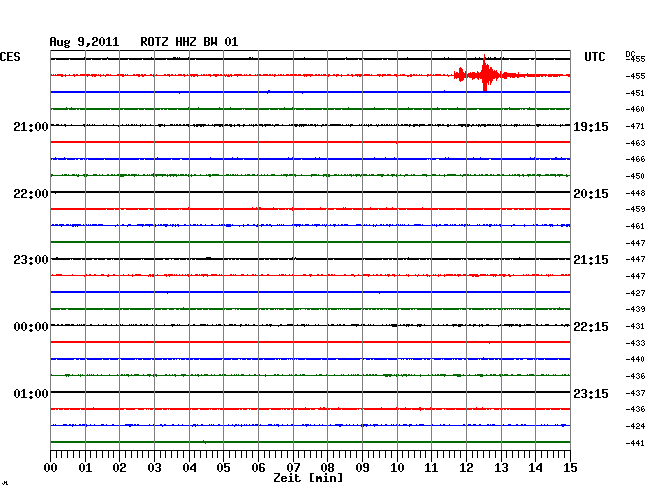Click the "21:15" UTC time label
650x494 pixels.
point(591,260)
